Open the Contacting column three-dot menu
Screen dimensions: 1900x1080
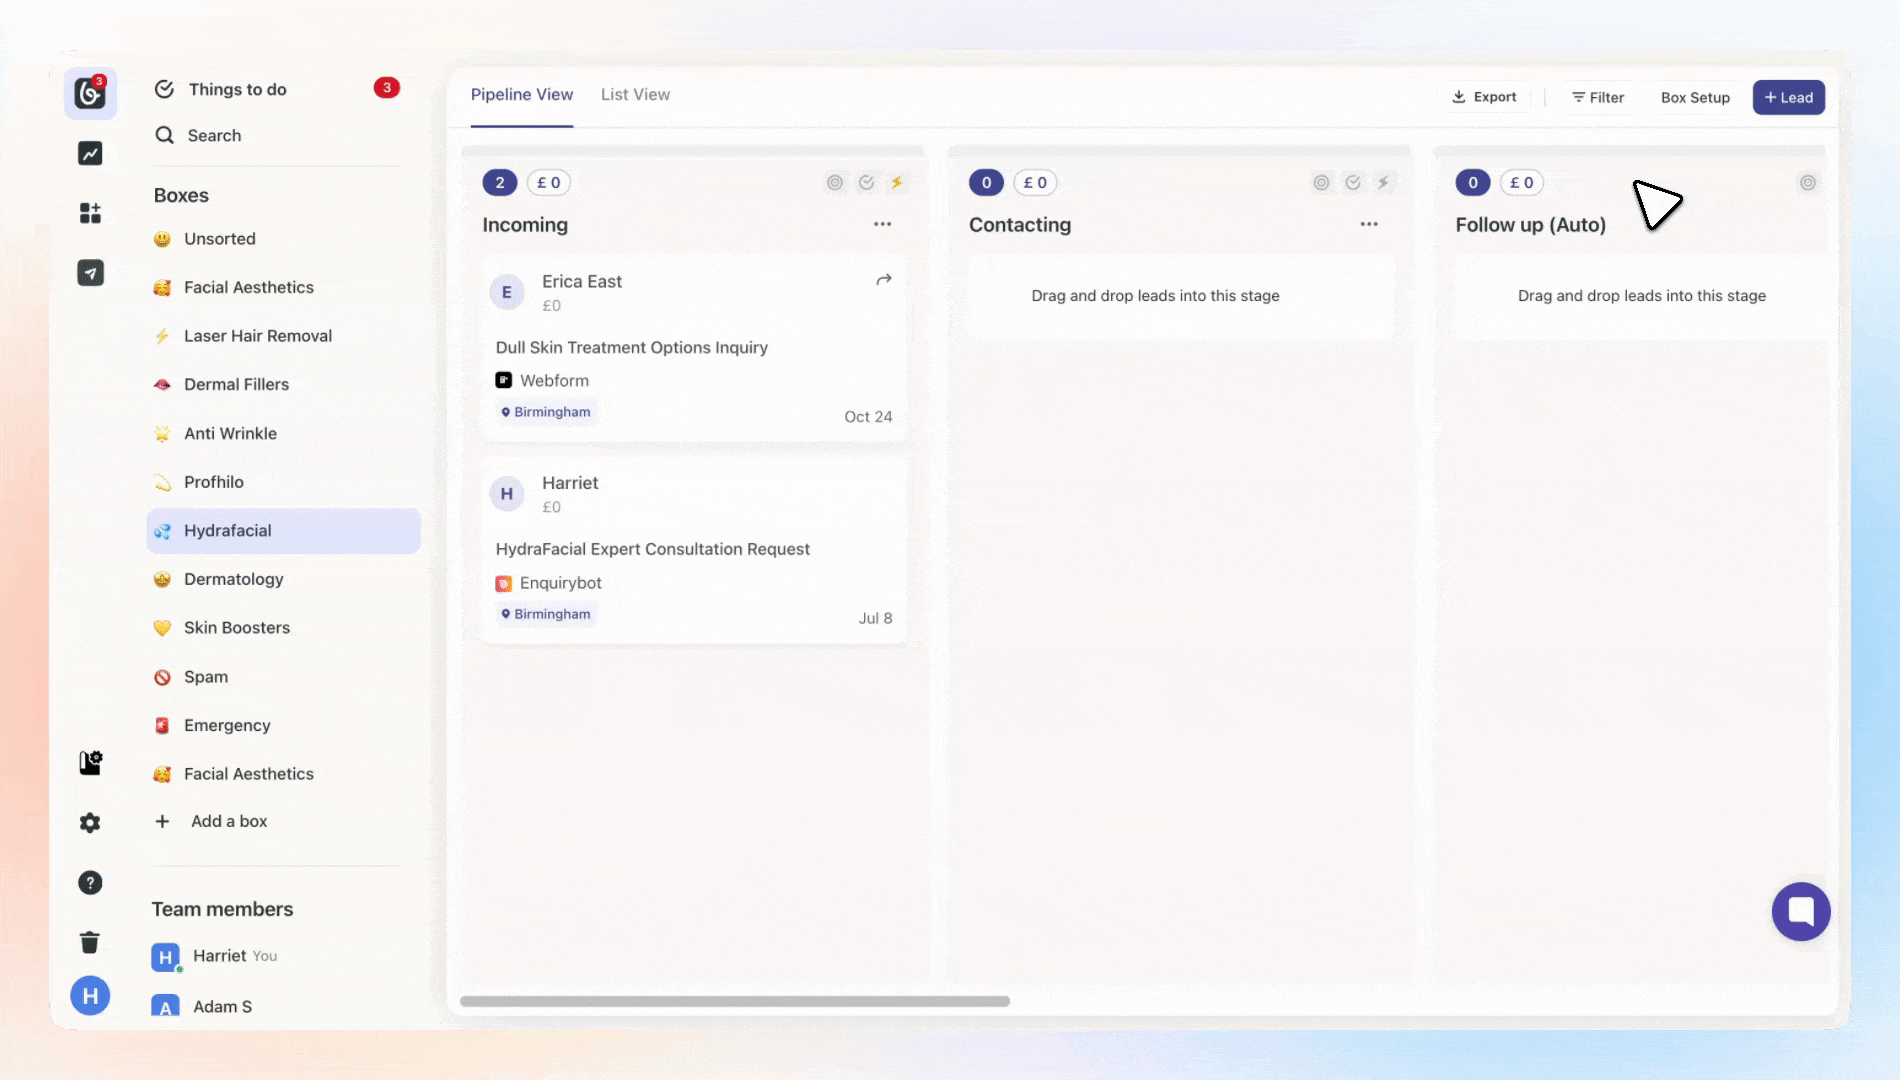(1369, 224)
